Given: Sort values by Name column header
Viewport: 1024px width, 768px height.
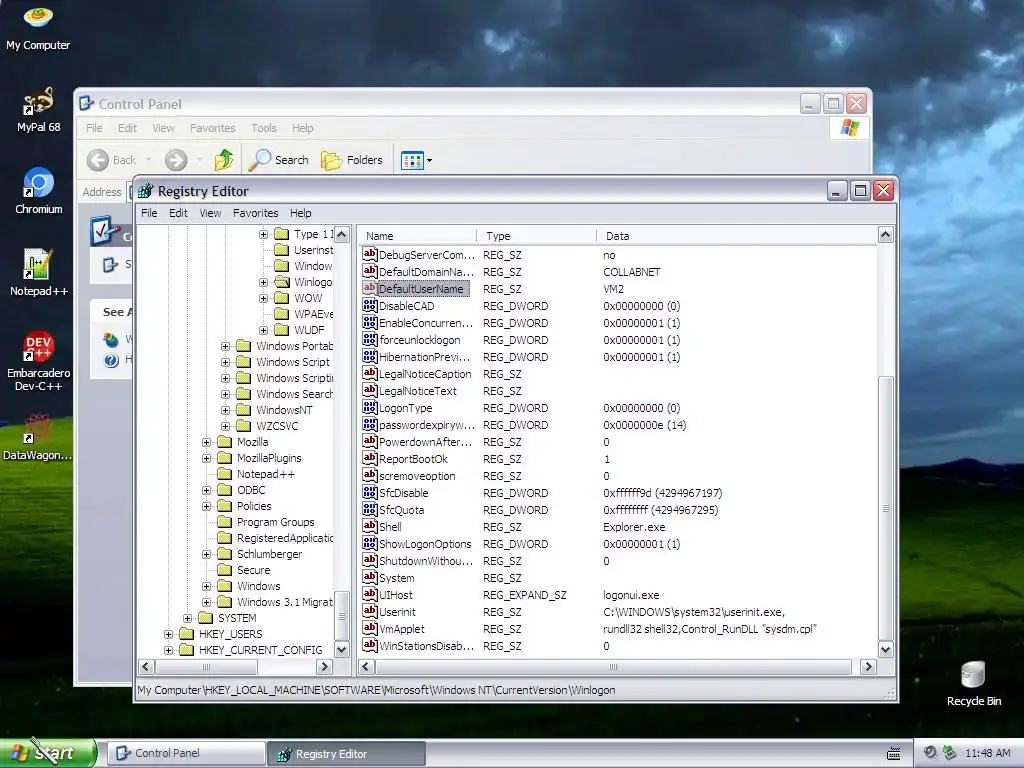Looking at the screenshot, I should click(x=418, y=236).
